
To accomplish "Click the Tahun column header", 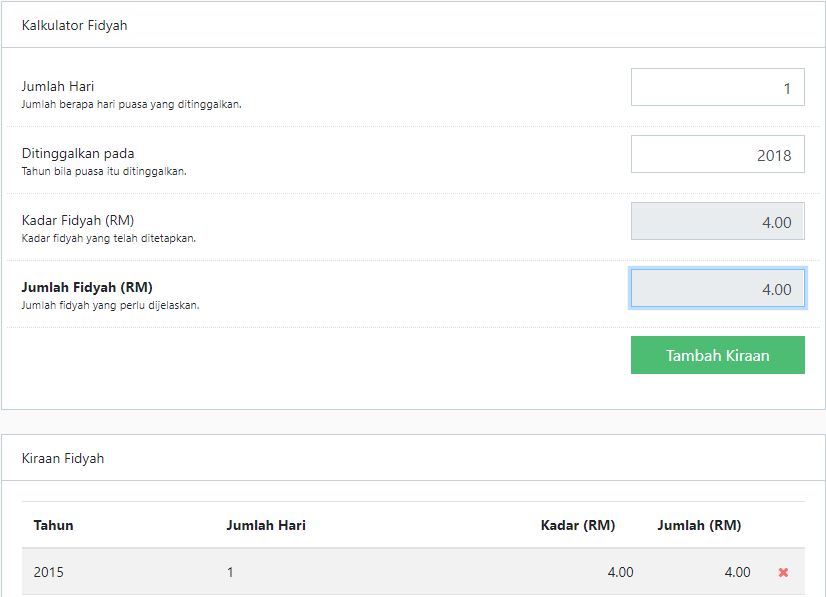I will tap(53, 525).
